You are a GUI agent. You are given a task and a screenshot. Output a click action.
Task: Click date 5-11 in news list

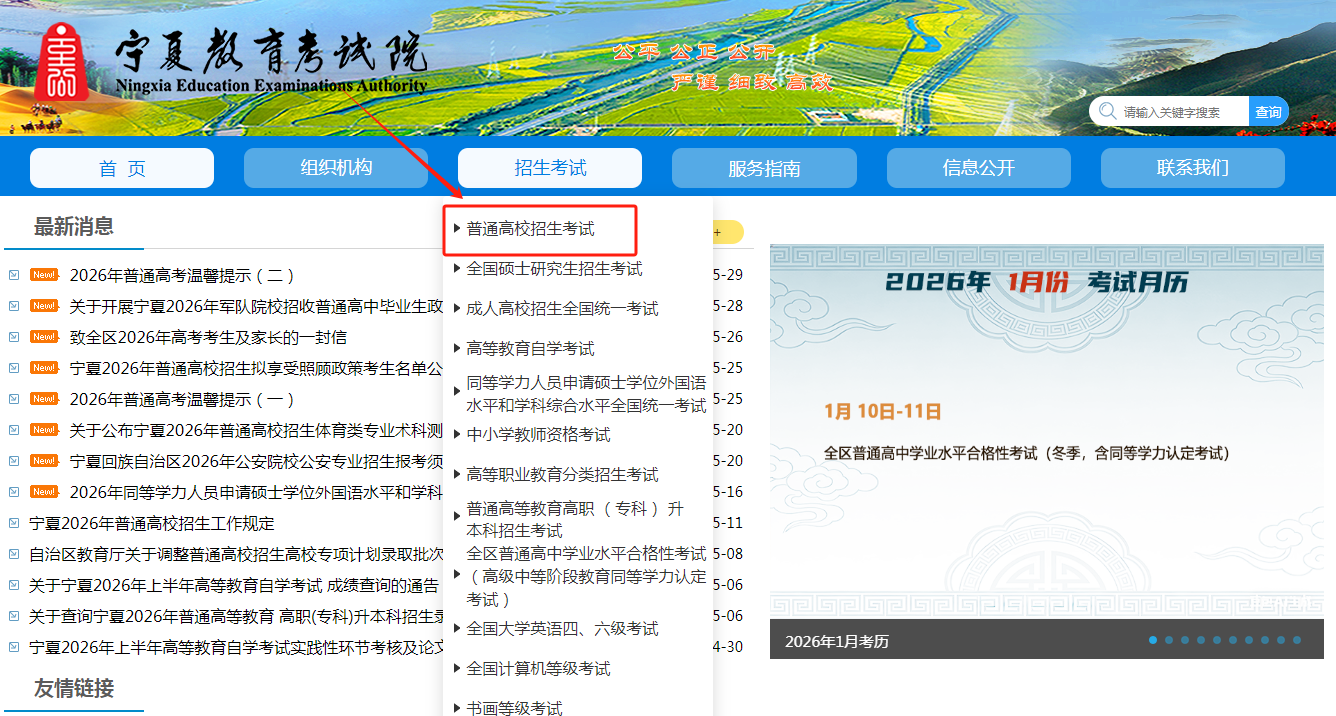(727, 523)
